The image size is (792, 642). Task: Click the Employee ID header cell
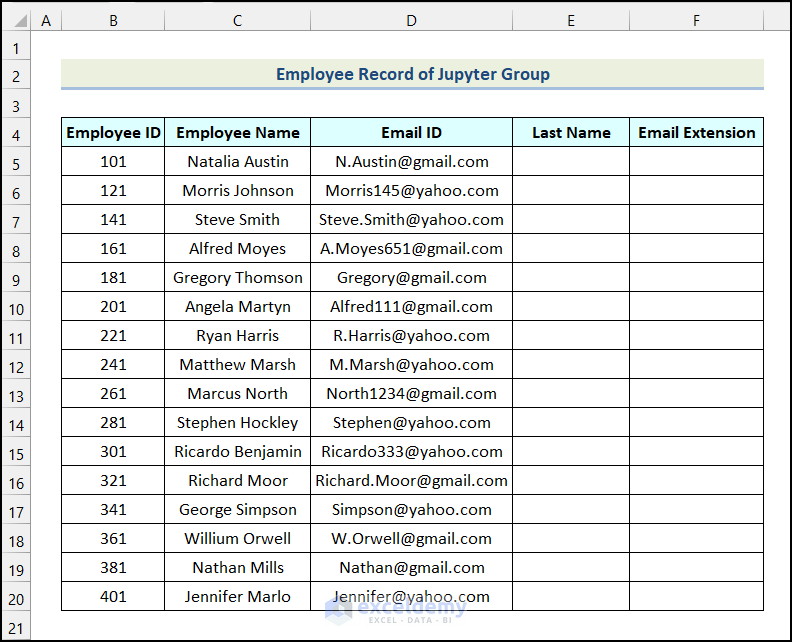(x=113, y=132)
